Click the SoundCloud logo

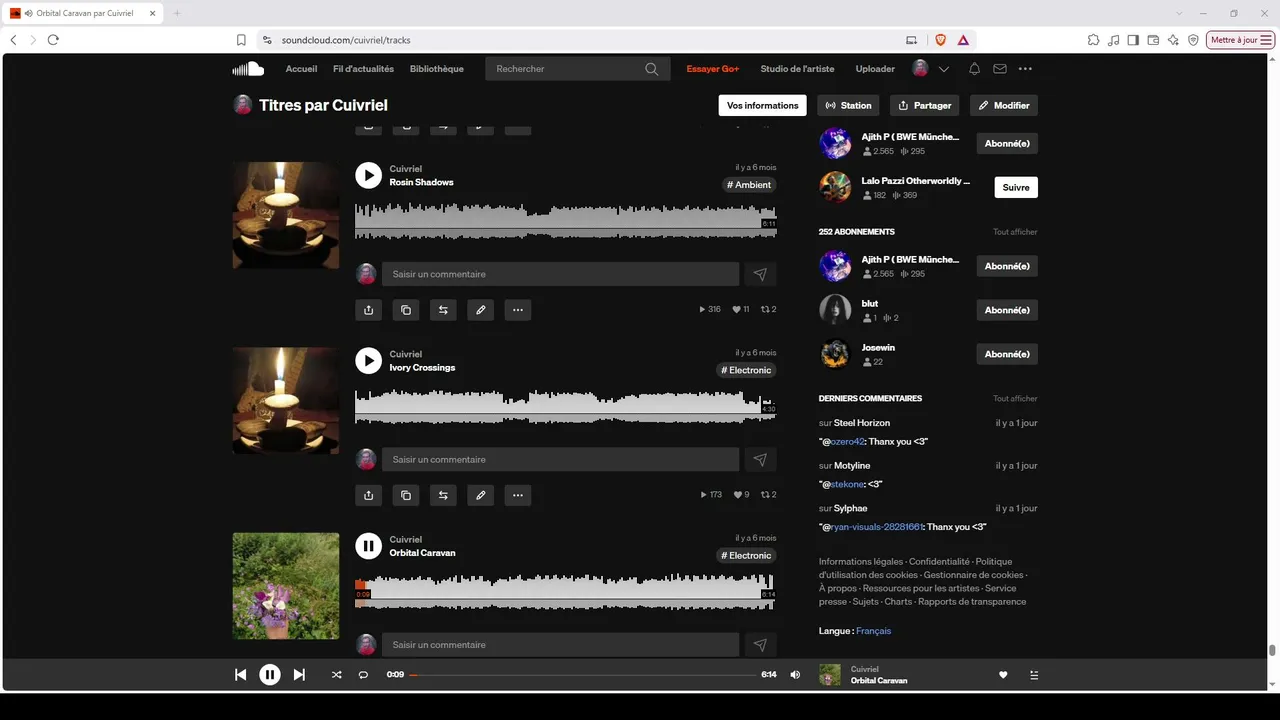coord(248,69)
